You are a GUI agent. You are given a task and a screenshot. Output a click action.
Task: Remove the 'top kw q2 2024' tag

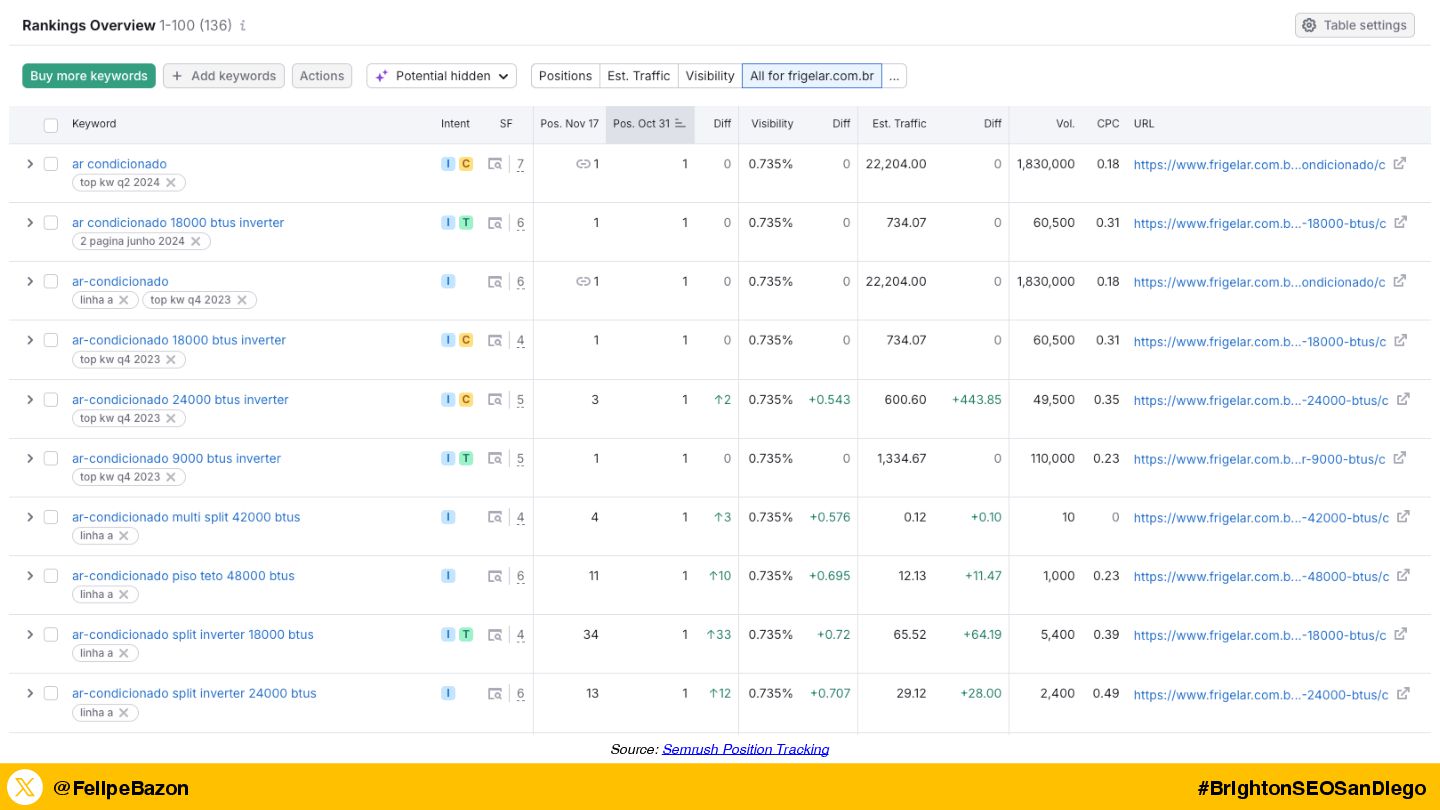(x=171, y=183)
